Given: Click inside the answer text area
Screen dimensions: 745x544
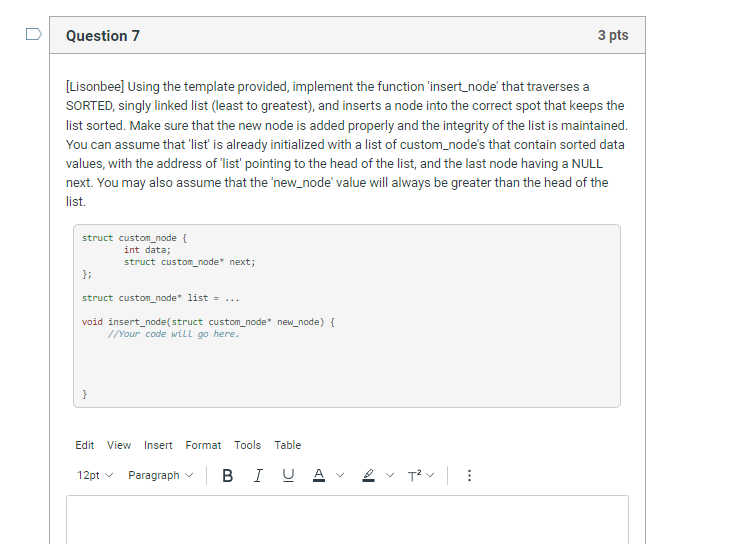Looking at the screenshot, I should pos(347,520).
